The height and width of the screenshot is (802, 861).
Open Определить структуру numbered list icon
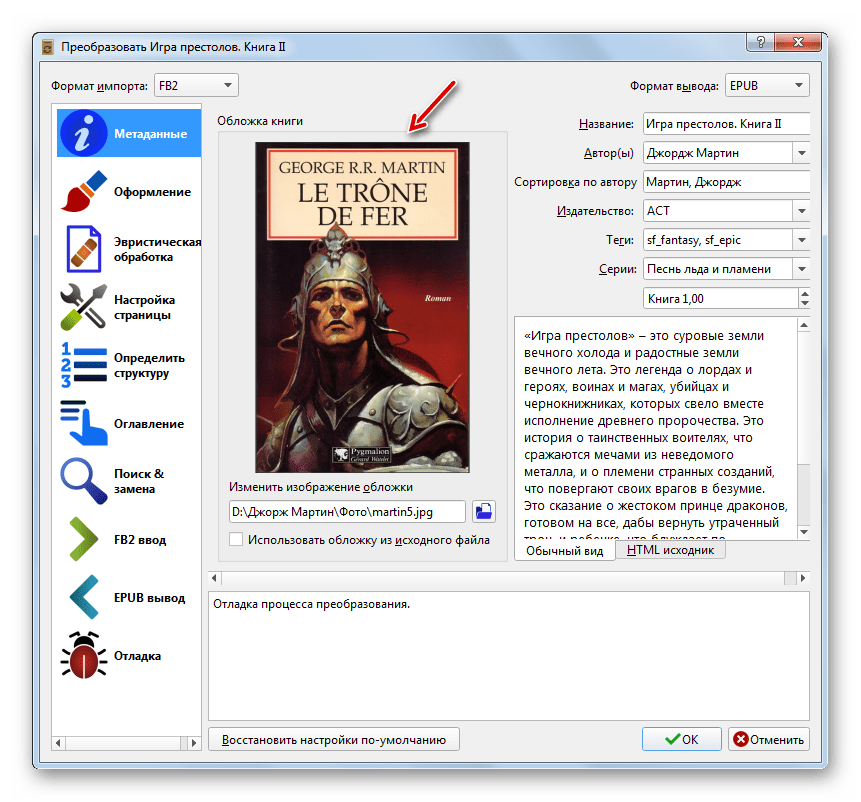83,365
